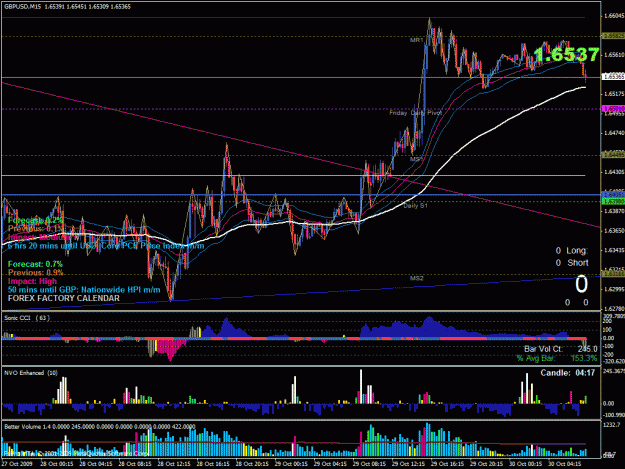The width and height of the screenshot is (625, 469).
Task: Select the Daily S1 label
Action: pos(415,206)
